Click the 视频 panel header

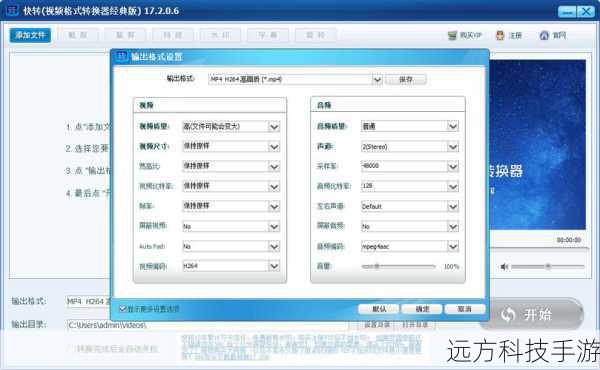click(x=210, y=105)
